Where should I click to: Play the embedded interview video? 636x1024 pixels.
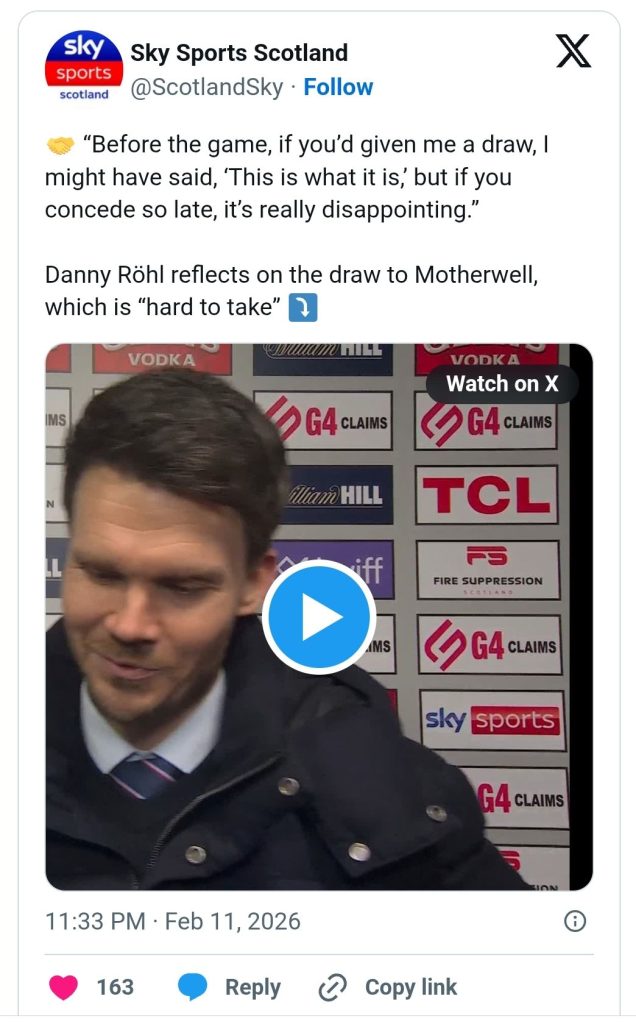(x=319, y=618)
